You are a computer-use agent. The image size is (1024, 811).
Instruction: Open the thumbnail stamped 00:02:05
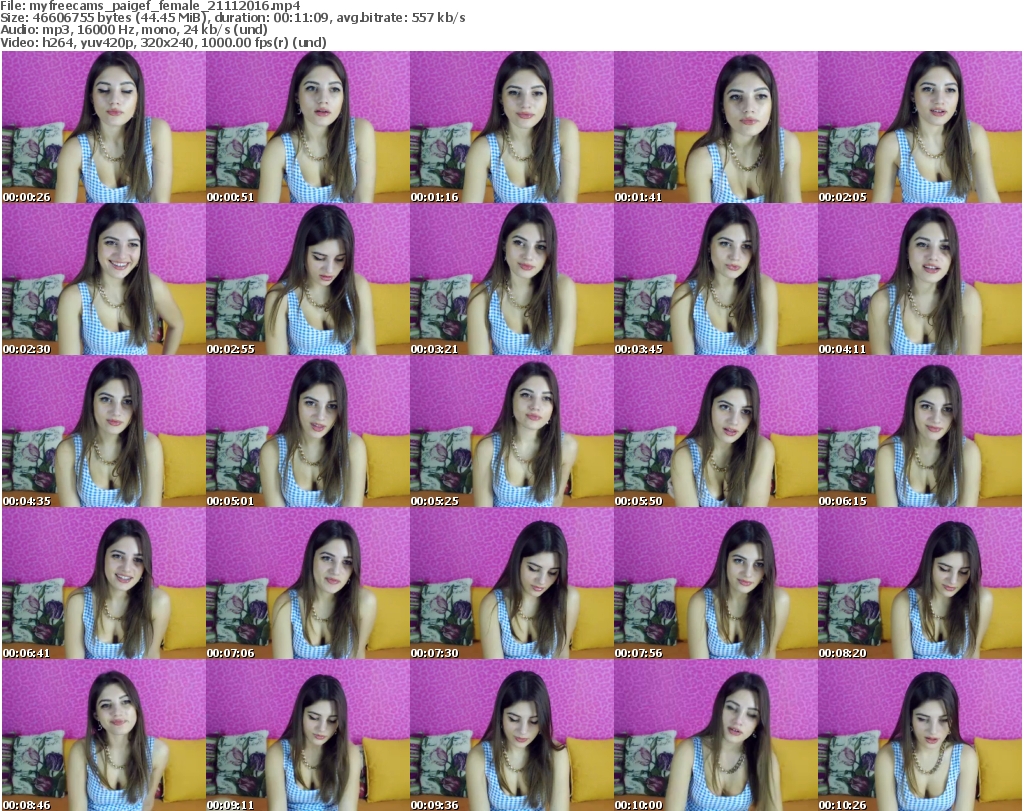tap(920, 127)
